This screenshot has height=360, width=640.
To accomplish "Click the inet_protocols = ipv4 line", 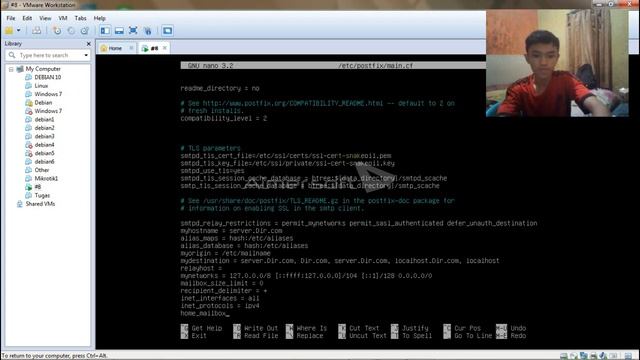I will click(x=220, y=306).
